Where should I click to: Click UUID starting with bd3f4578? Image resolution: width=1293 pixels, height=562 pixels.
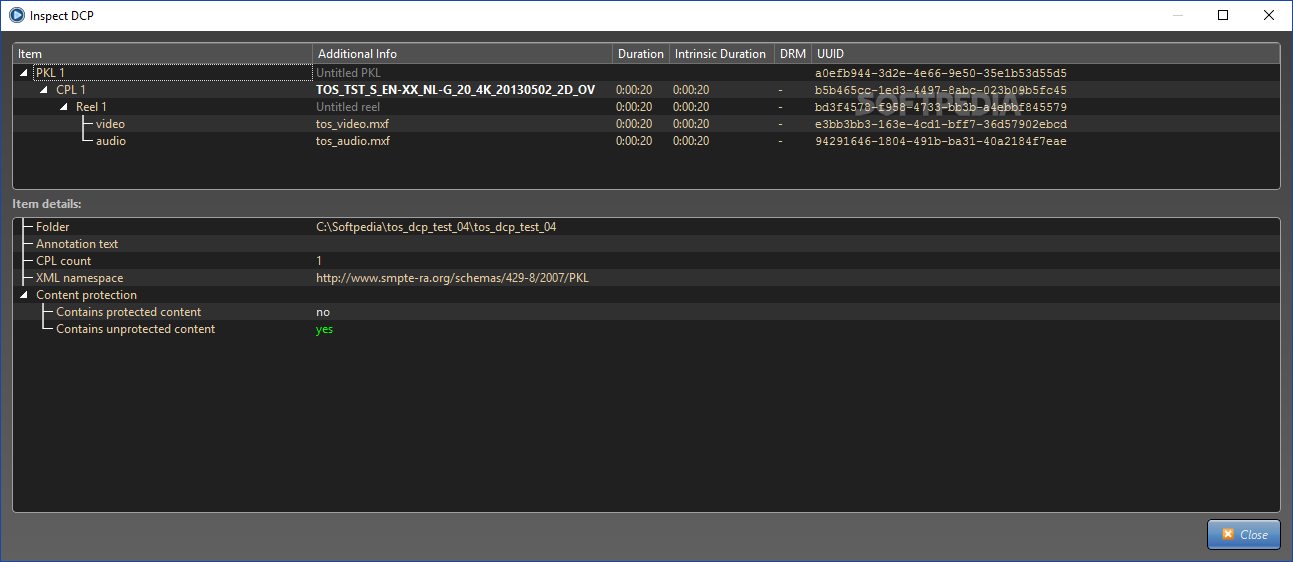tap(941, 107)
